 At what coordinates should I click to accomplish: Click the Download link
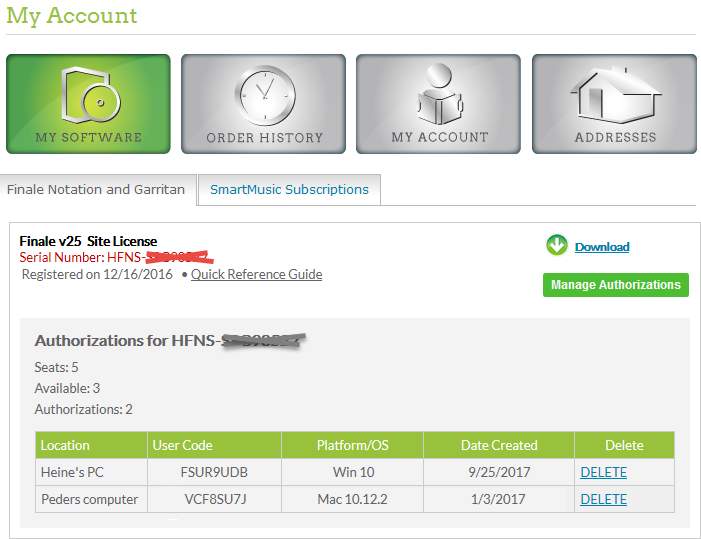pyautogui.click(x=602, y=247)
